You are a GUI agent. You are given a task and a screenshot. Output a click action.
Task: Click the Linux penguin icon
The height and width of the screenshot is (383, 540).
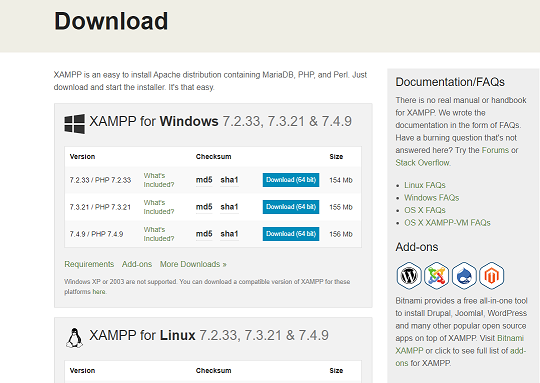pyautogui.click(x=74, y=338)
